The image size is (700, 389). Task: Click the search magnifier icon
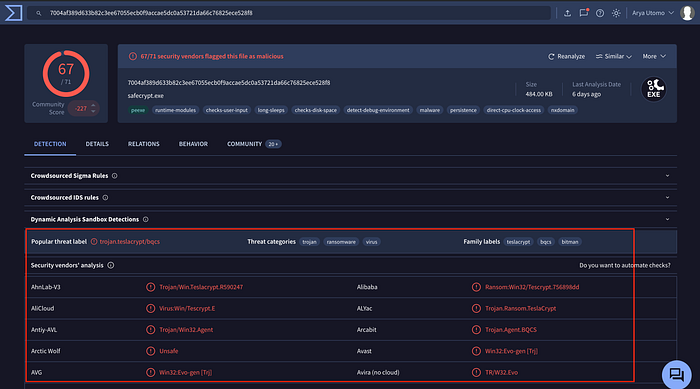(x=39, y=13)
